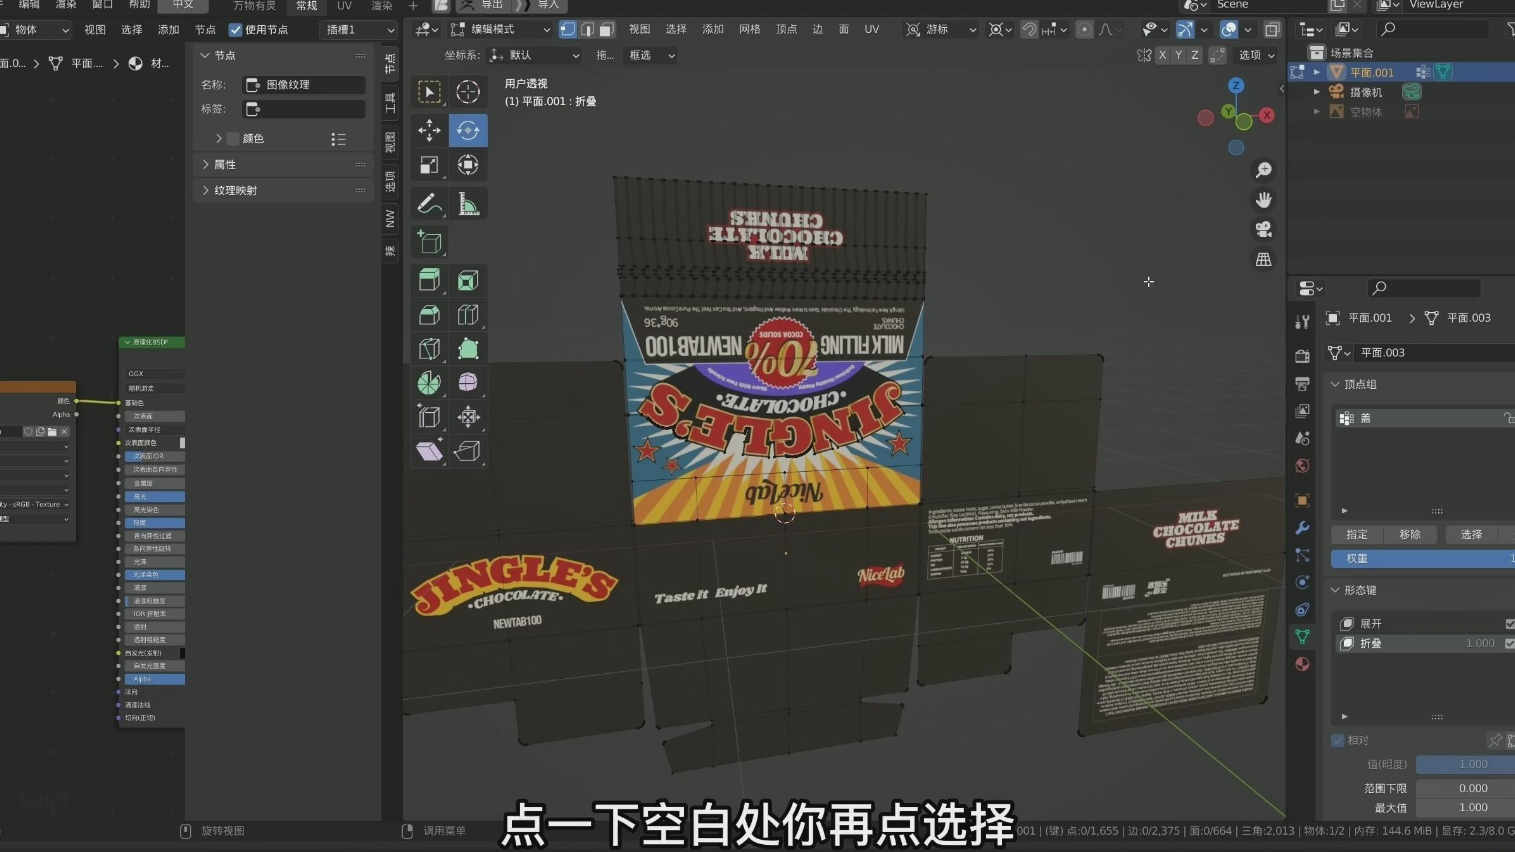Open the 游标 pivot dropdown
This screenshot has height=852, width=1515.
pos(941,30)
